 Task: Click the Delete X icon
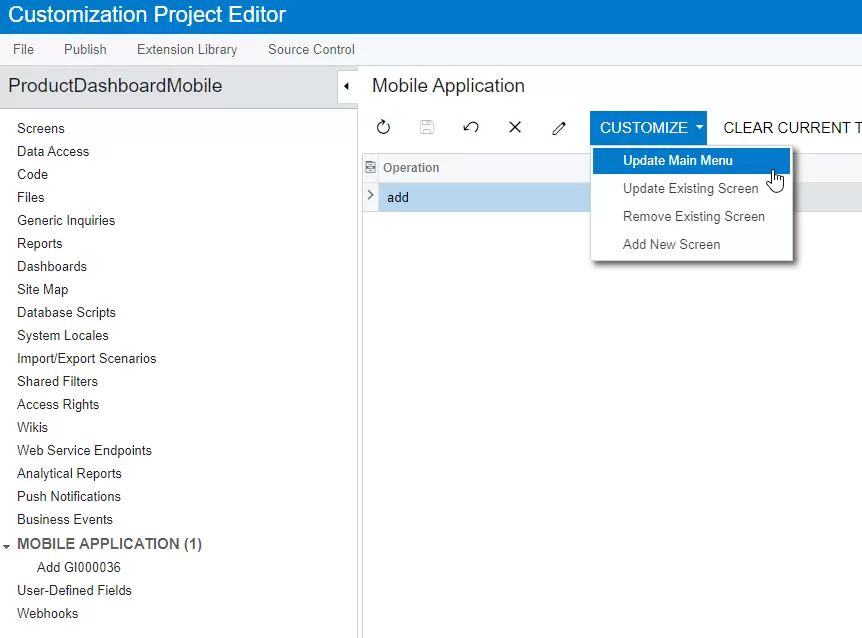click(x=515, y=128)
